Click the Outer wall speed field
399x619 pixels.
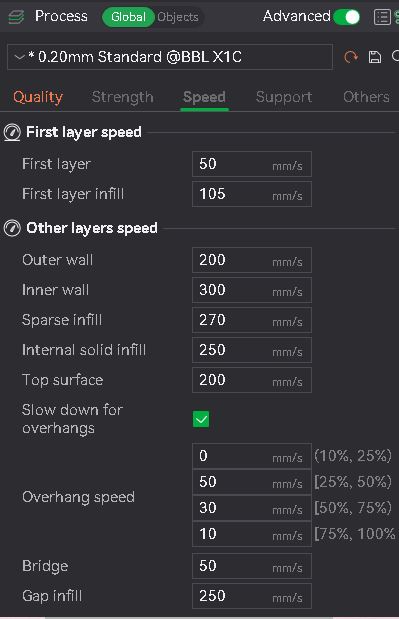[x=252, y=260]
